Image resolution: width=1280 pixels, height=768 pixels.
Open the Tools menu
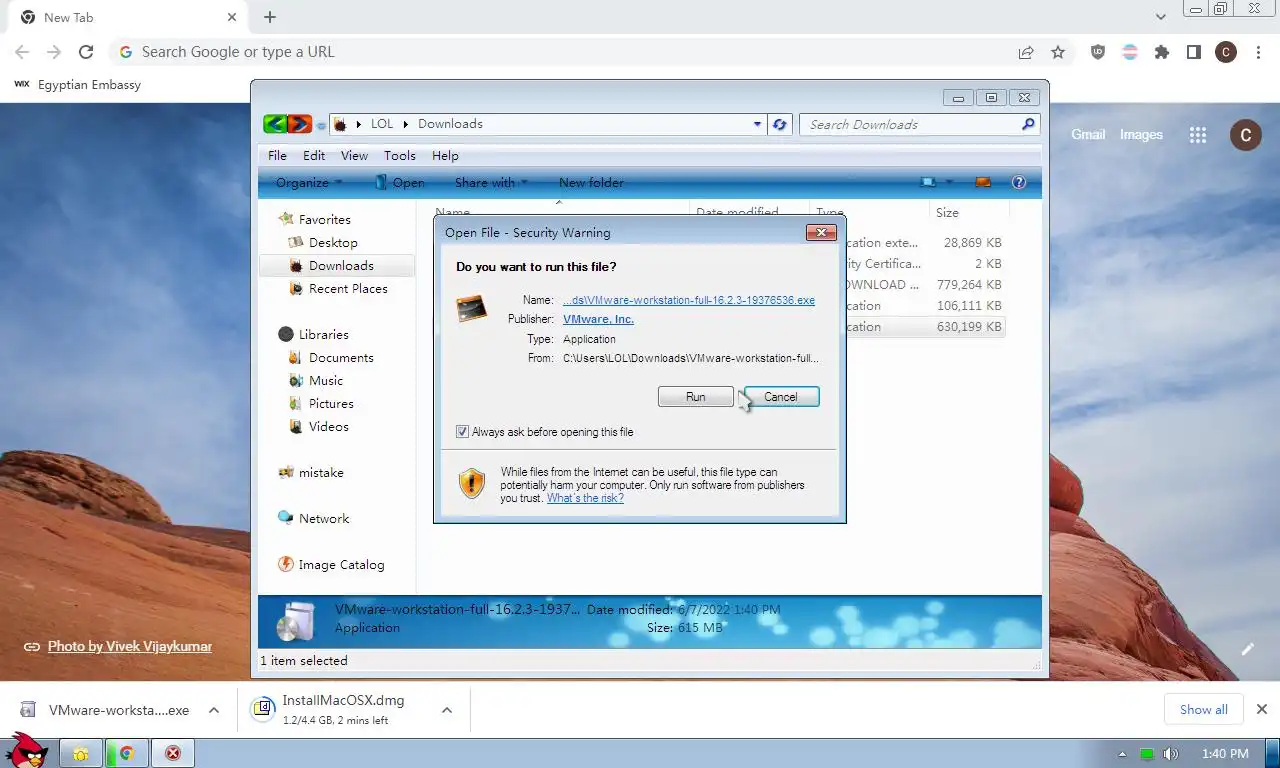pos(400,156)
